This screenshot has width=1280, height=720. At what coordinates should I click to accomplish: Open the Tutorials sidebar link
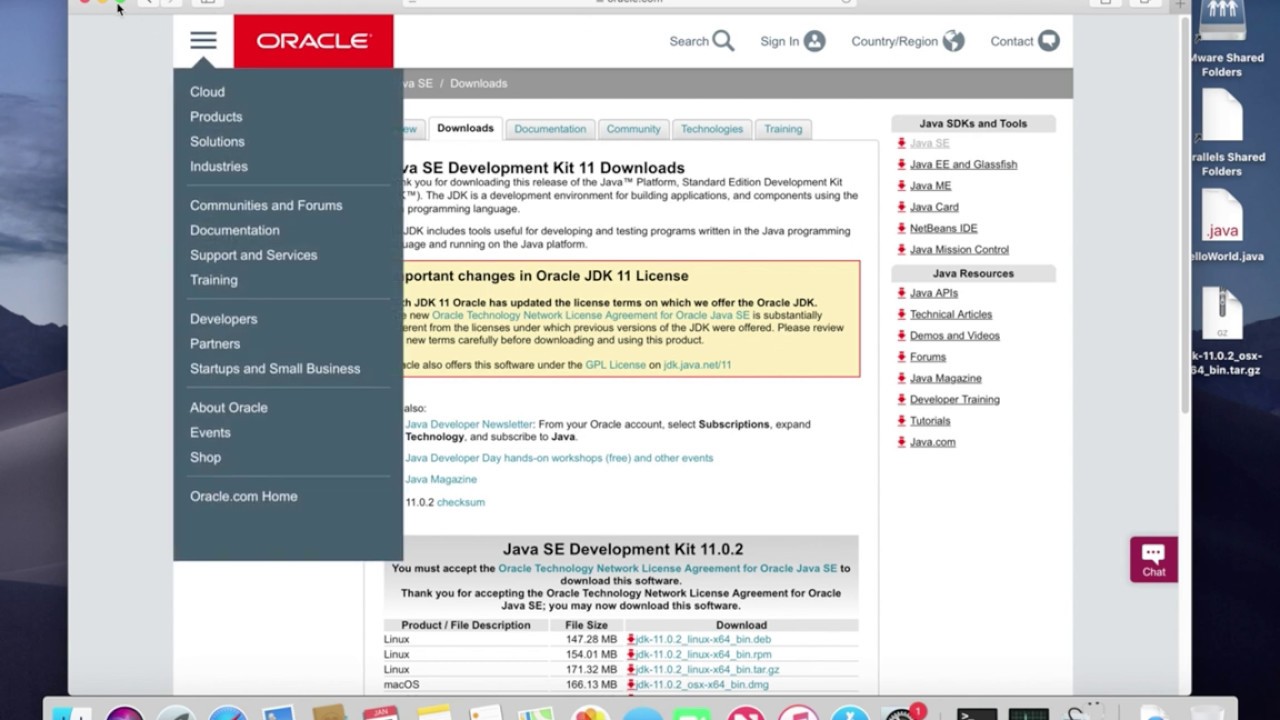[x=930, y=421]
